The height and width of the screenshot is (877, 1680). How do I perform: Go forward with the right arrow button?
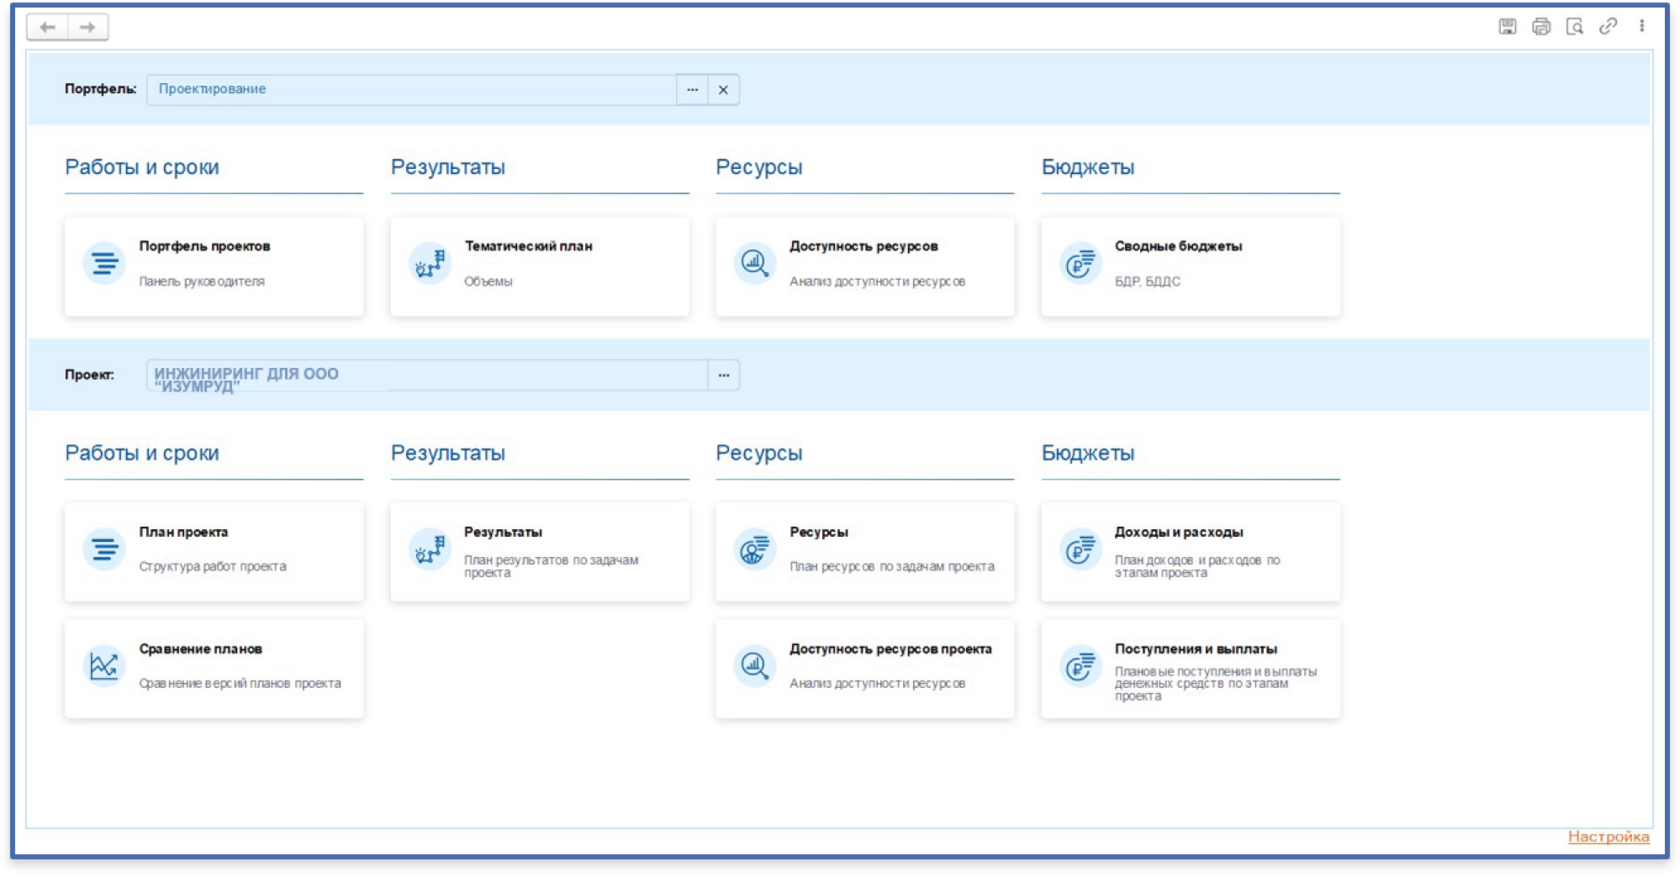[88, 27]
